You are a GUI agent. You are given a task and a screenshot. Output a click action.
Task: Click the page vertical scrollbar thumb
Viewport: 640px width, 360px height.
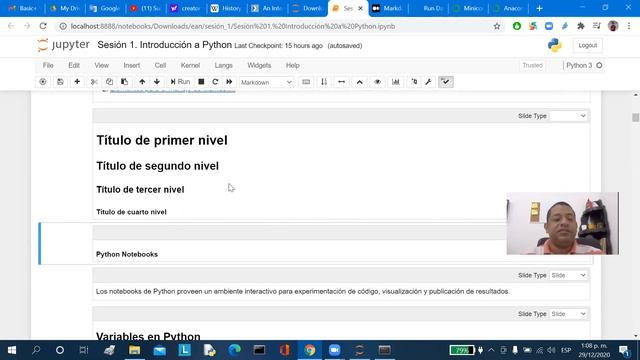635,118
